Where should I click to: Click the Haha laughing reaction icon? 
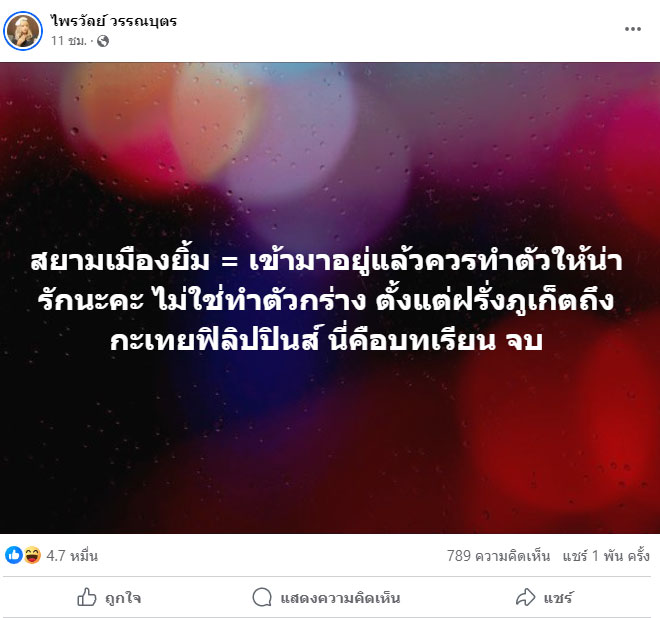pos(32,555)
